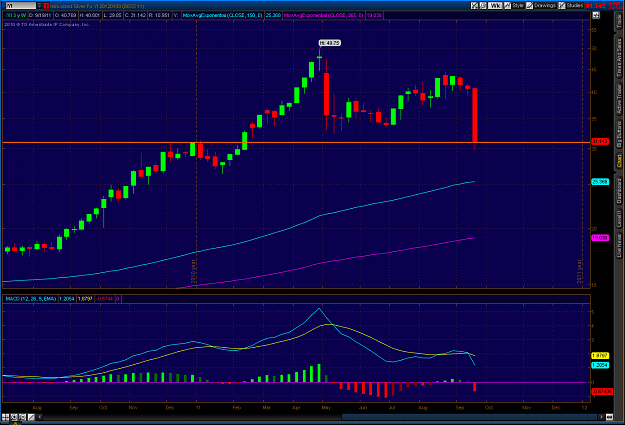Click the large red 31.142 last price in the header
This screenshot has height=425, width=625.
click(x=596, y=6)
